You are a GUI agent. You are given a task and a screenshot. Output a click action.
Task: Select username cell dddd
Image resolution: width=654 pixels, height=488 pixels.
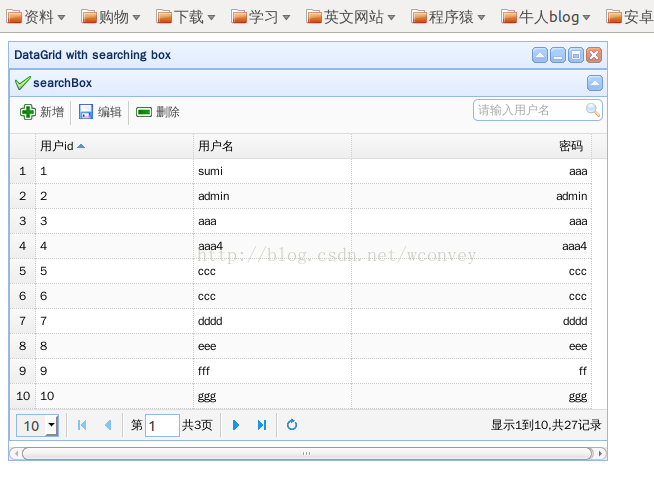click(x=272, y=321)
